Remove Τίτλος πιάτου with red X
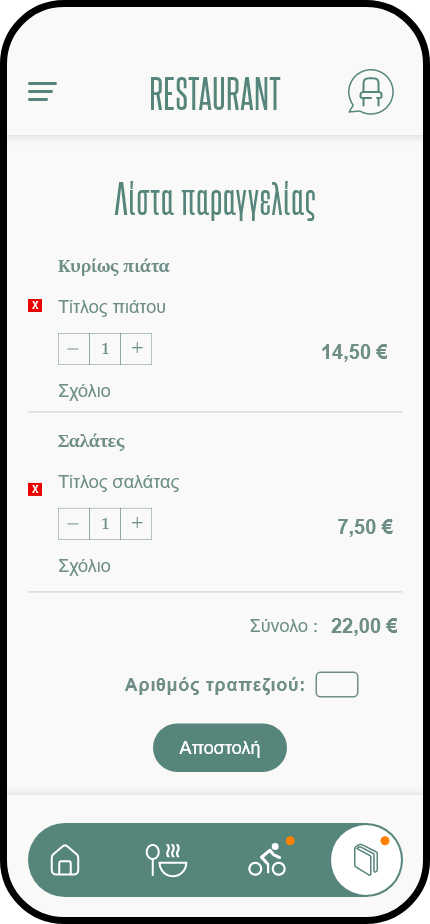This screenshot has width=430, height=924. 35,305
